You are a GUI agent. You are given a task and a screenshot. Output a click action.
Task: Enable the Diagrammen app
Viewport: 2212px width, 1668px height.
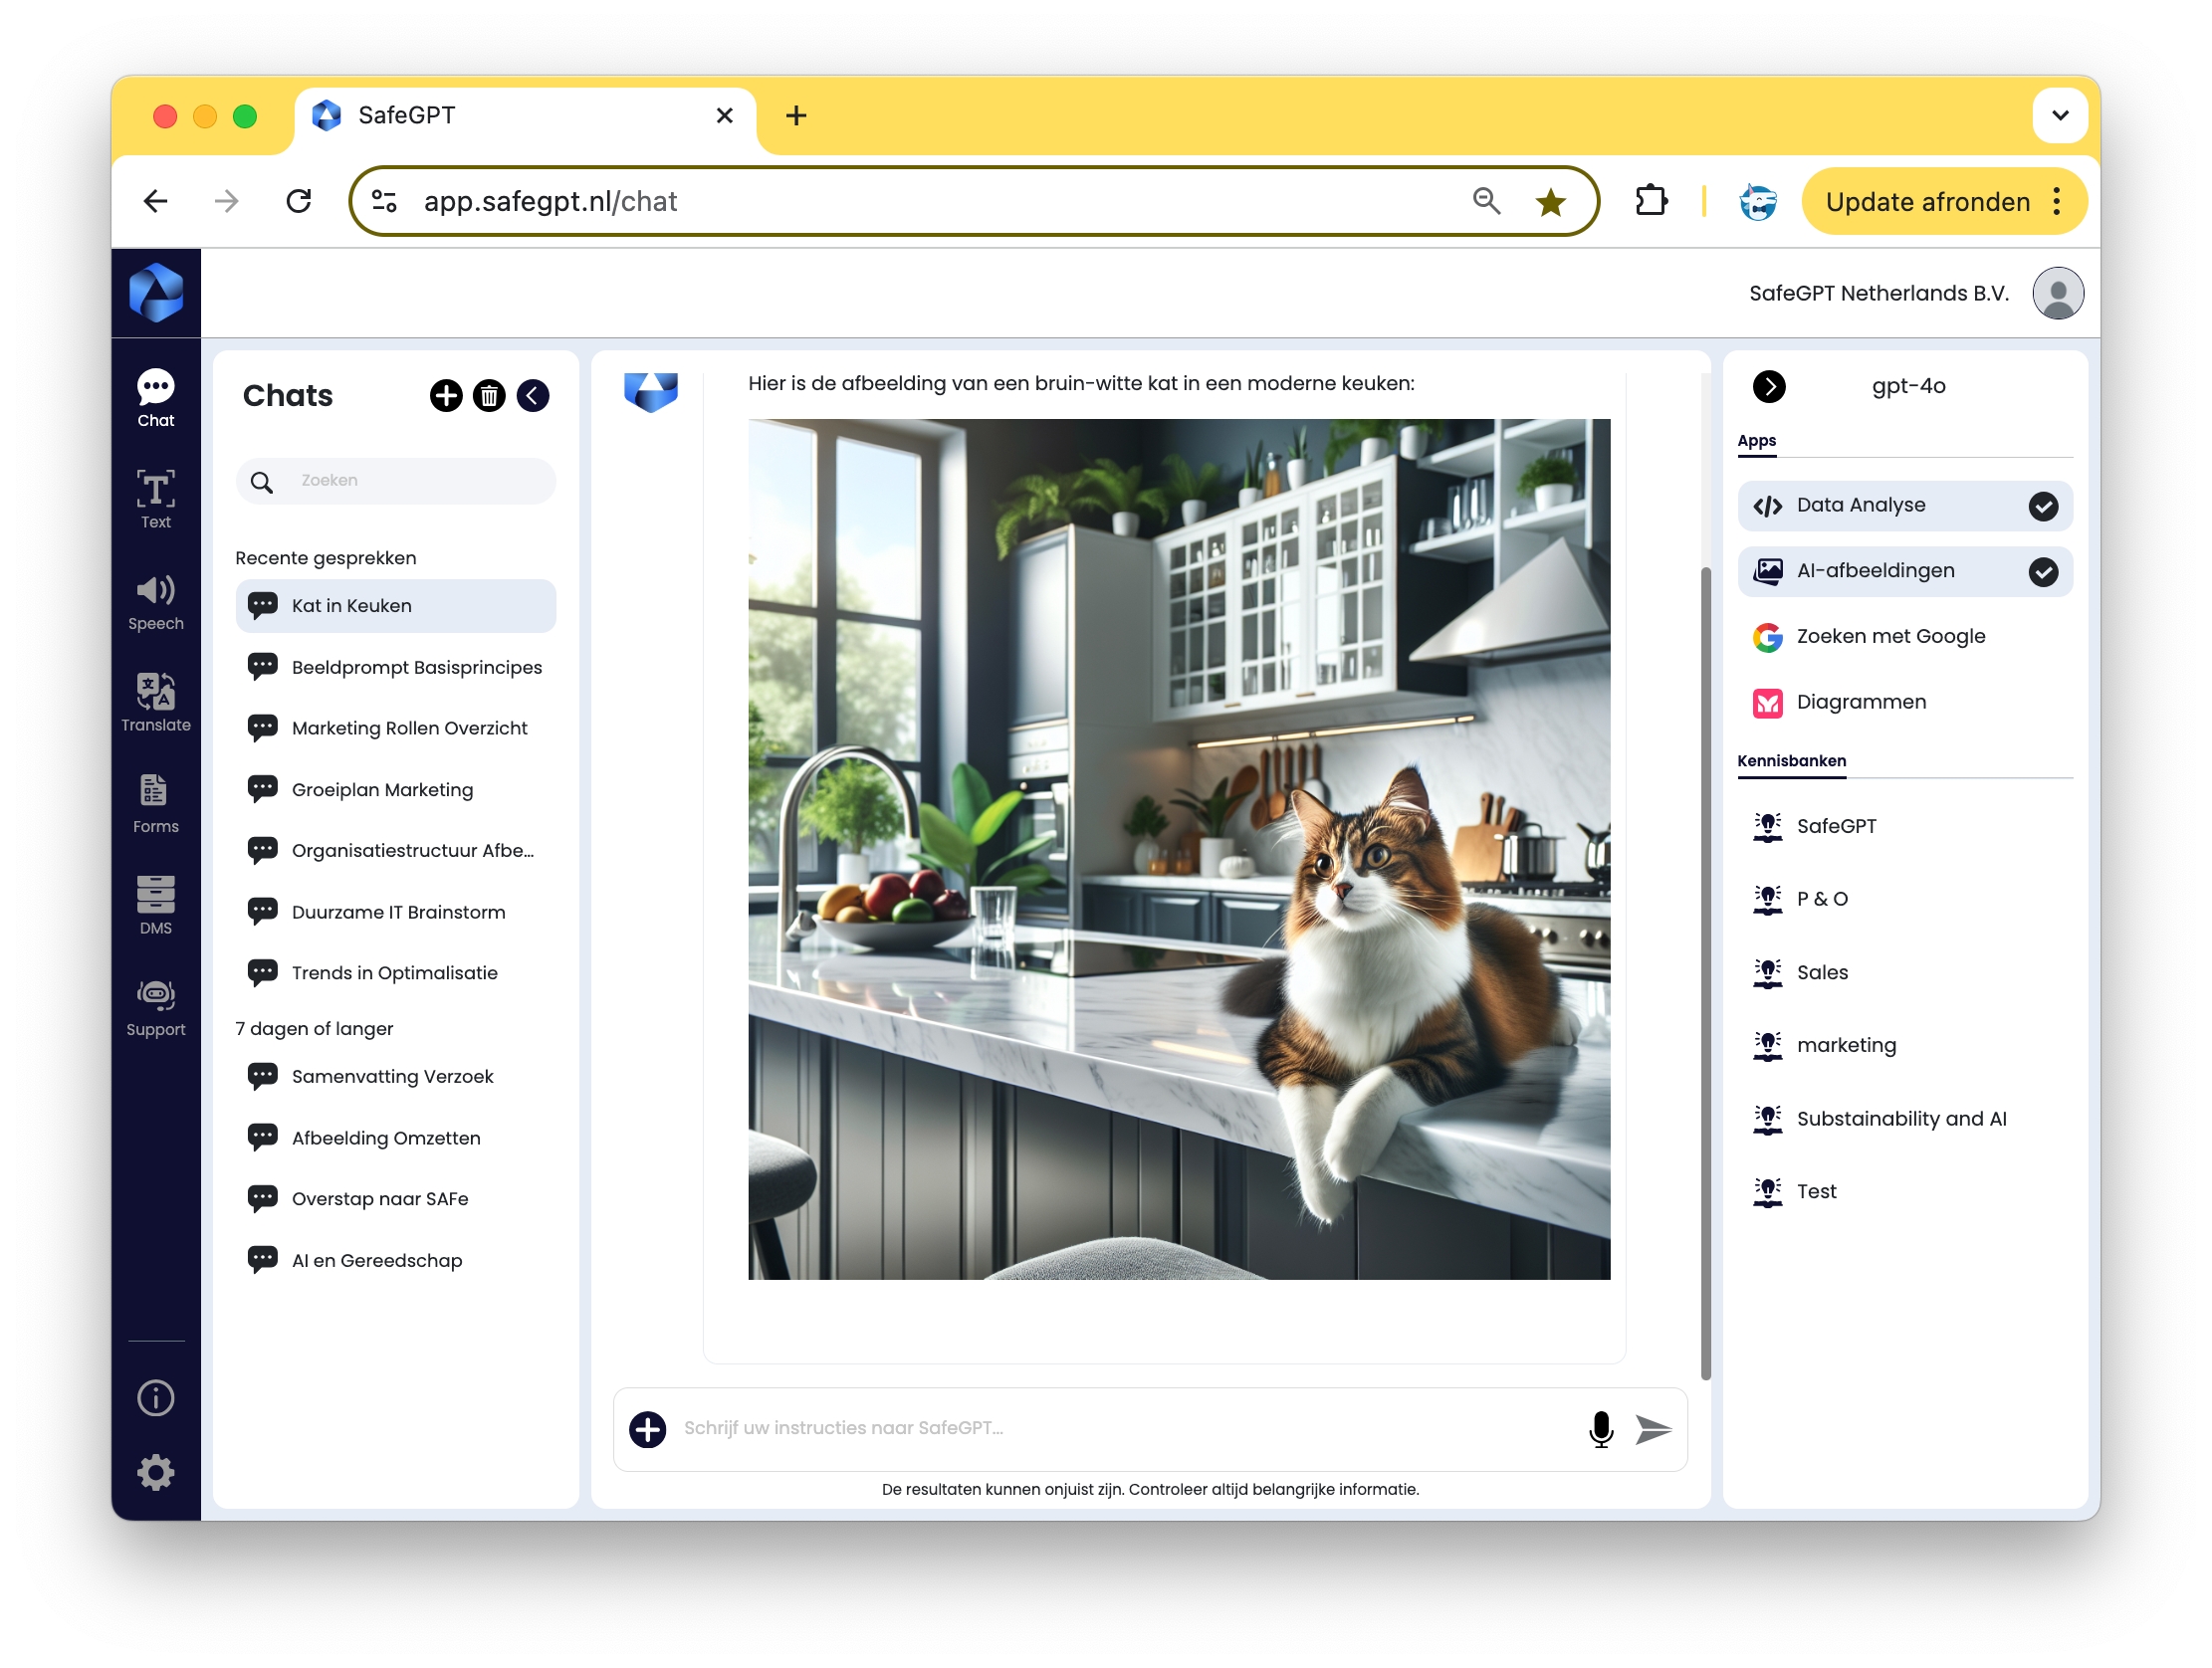point(1905,702)
